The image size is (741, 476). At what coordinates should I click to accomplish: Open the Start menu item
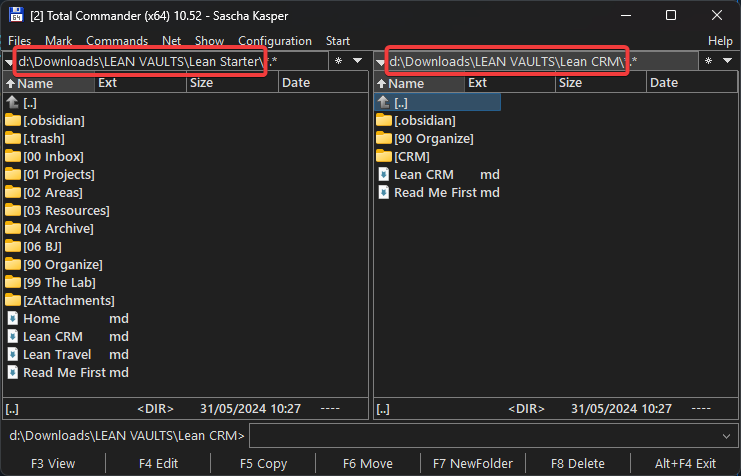click(x=338, y=41)
